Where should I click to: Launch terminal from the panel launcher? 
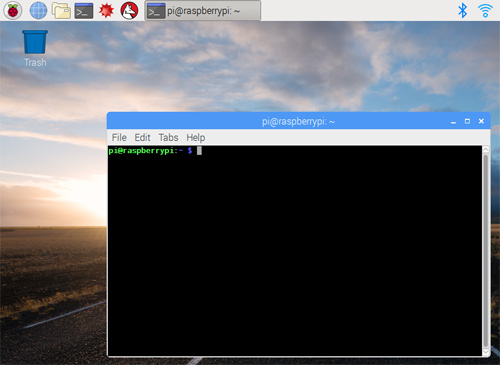[84, 11]
